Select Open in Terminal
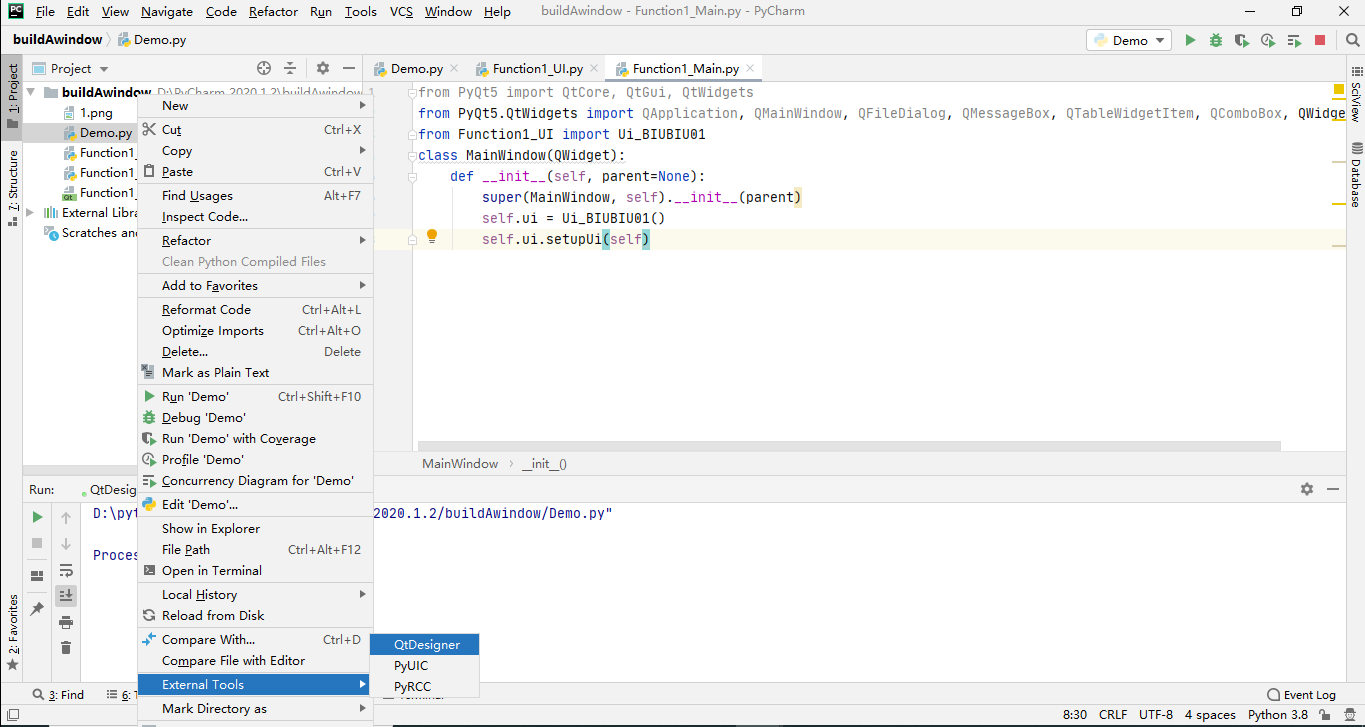Screen dimensions: 1365x727 [255, 570]
